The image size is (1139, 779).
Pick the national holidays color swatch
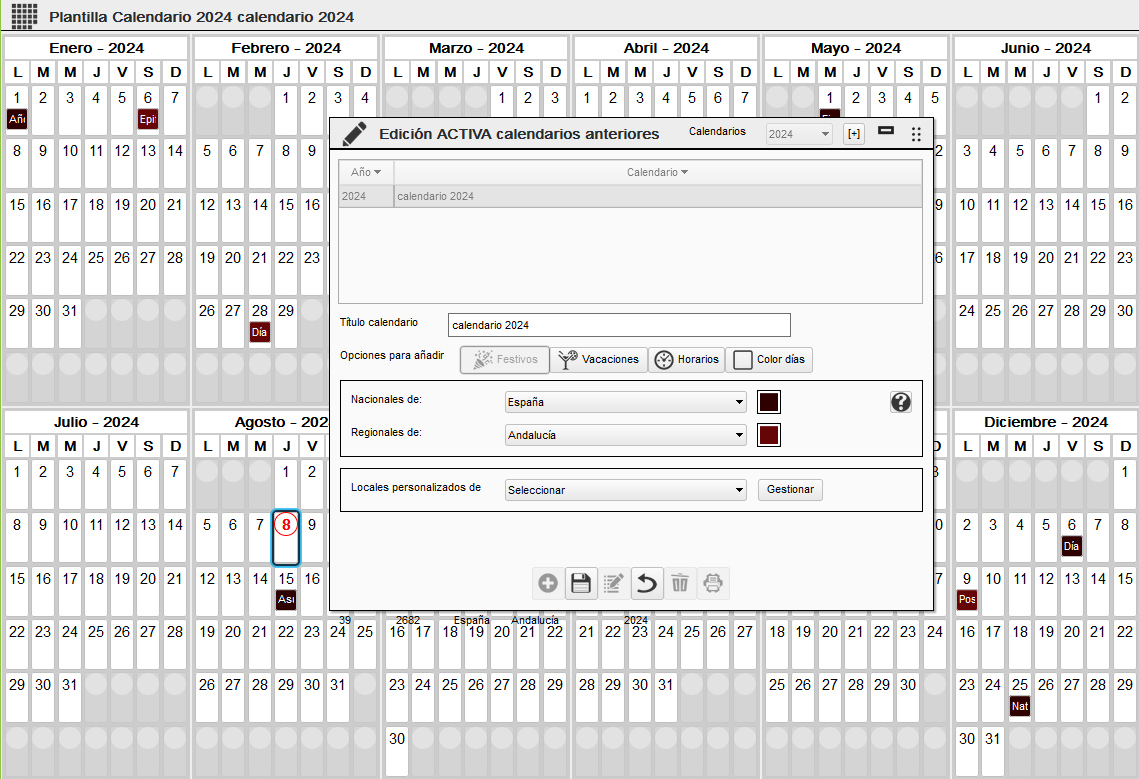coord(769,402)
